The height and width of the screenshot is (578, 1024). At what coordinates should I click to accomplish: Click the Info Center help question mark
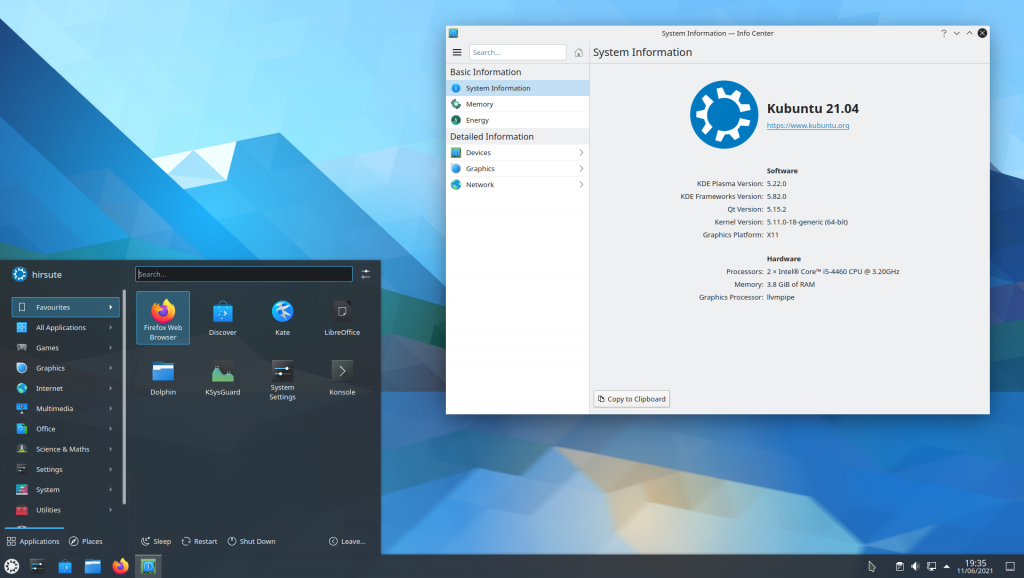pos(944,33)
